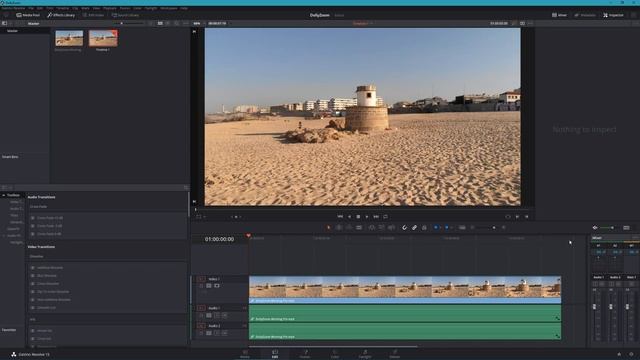Click timeline zoom in plus

tap(504, 227)
